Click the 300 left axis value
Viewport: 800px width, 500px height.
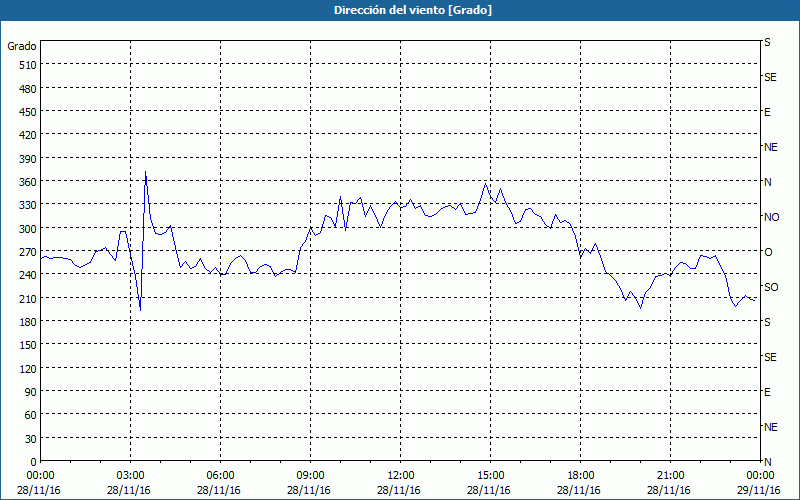[28, 229]
